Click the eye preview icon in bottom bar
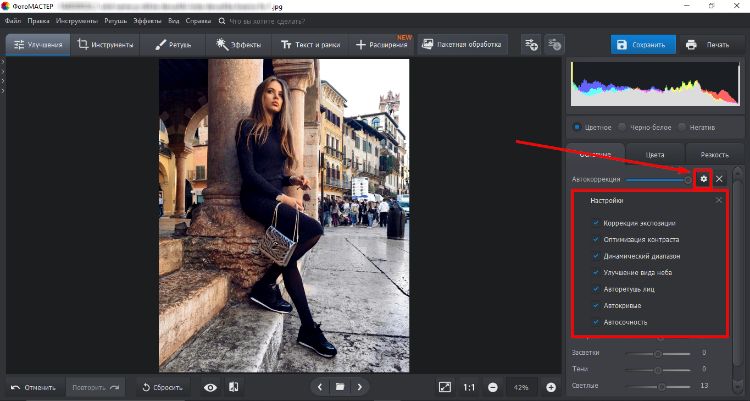This screenshot has height=401, width=750. click(210, 387)
